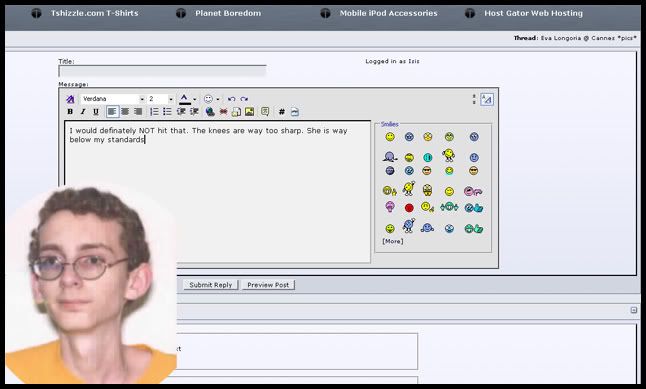The image size is (646, 389).
Task: Toggle bold formatting
Action: [70, 112]
